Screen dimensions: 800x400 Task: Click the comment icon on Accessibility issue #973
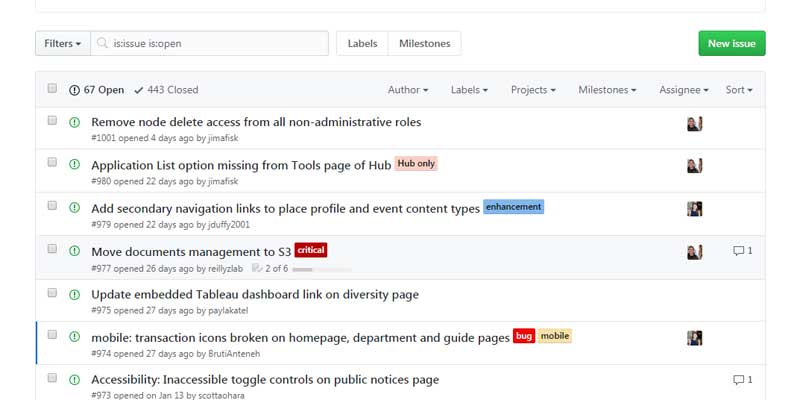click(738, 380)
